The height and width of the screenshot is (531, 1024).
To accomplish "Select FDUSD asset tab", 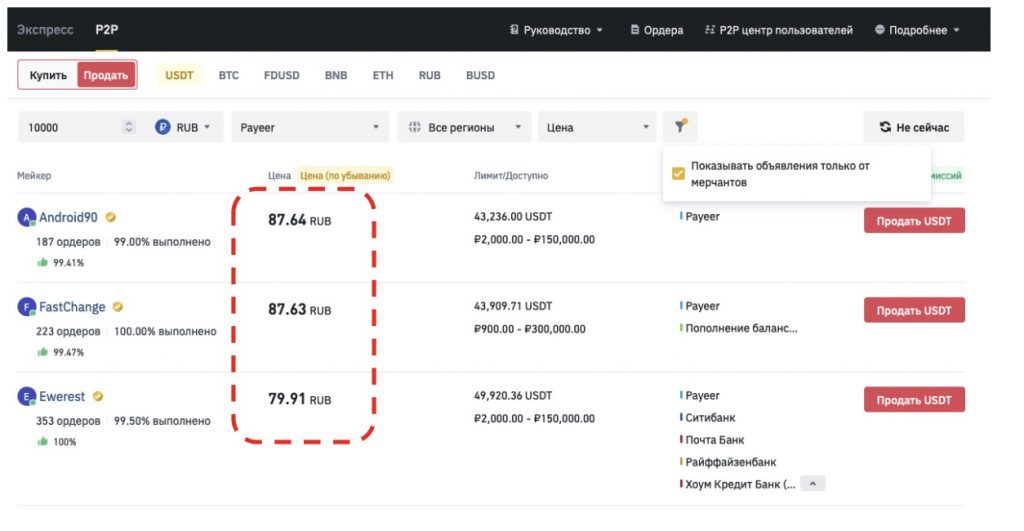I will [x=281, y=75].
